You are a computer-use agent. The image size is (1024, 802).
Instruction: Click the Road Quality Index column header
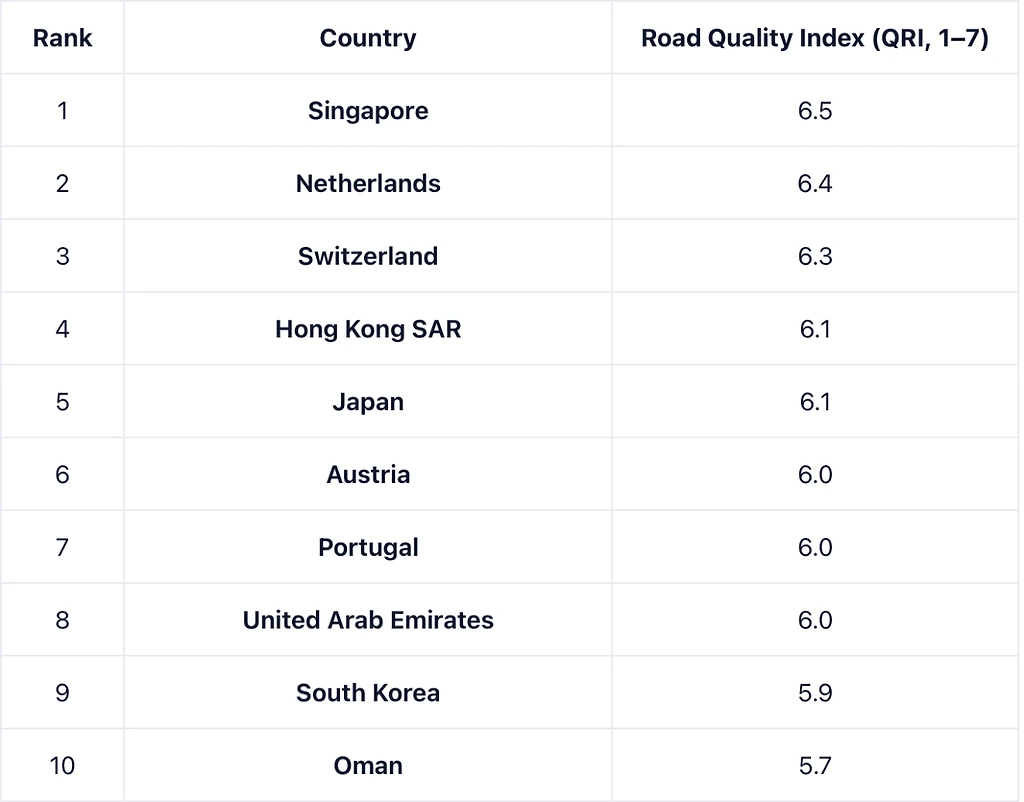[815, 38]
